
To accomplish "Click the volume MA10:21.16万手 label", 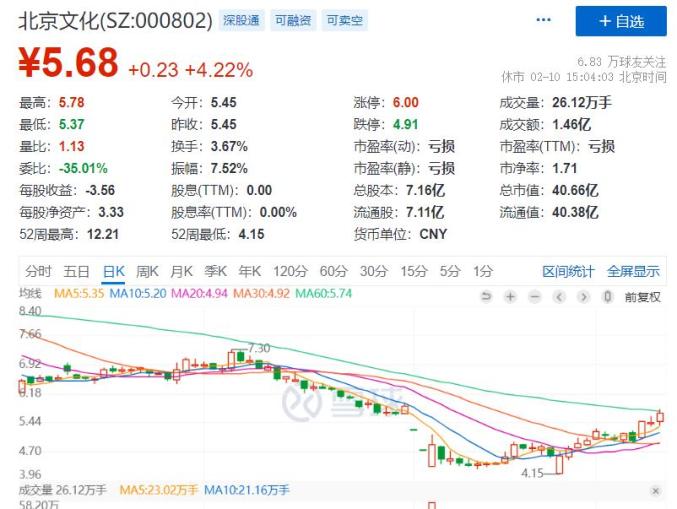I will point(247,490).
